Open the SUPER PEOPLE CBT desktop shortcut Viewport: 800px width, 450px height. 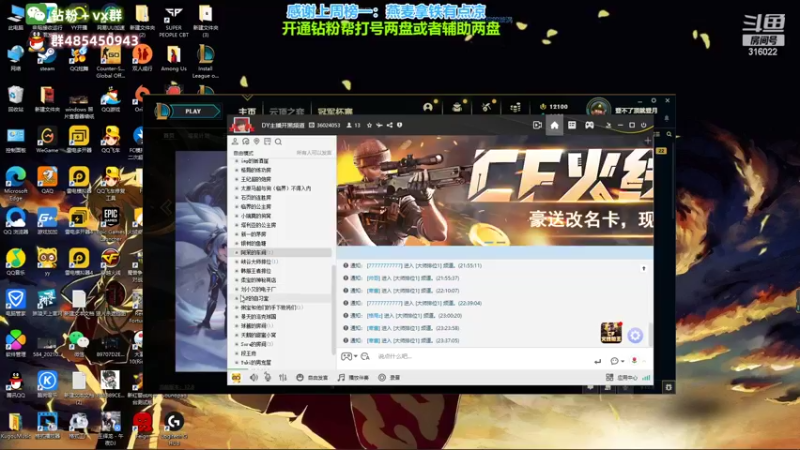(x=173, y=21)
